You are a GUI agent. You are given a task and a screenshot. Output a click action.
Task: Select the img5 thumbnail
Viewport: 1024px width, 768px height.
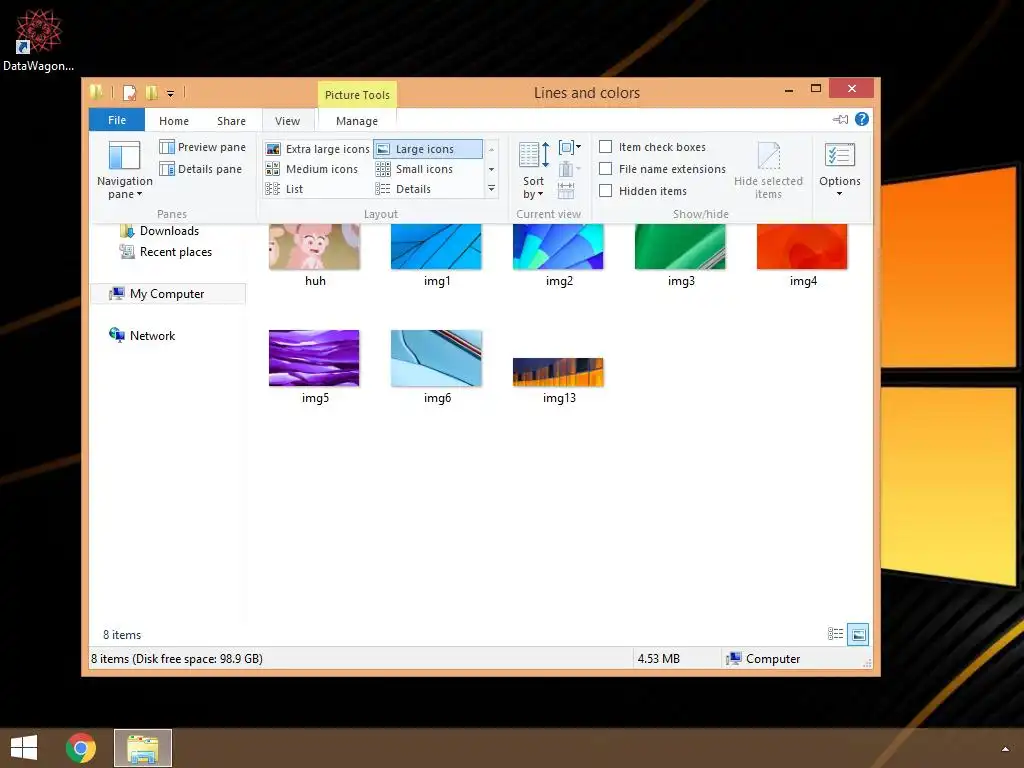(x=314, y=358)
